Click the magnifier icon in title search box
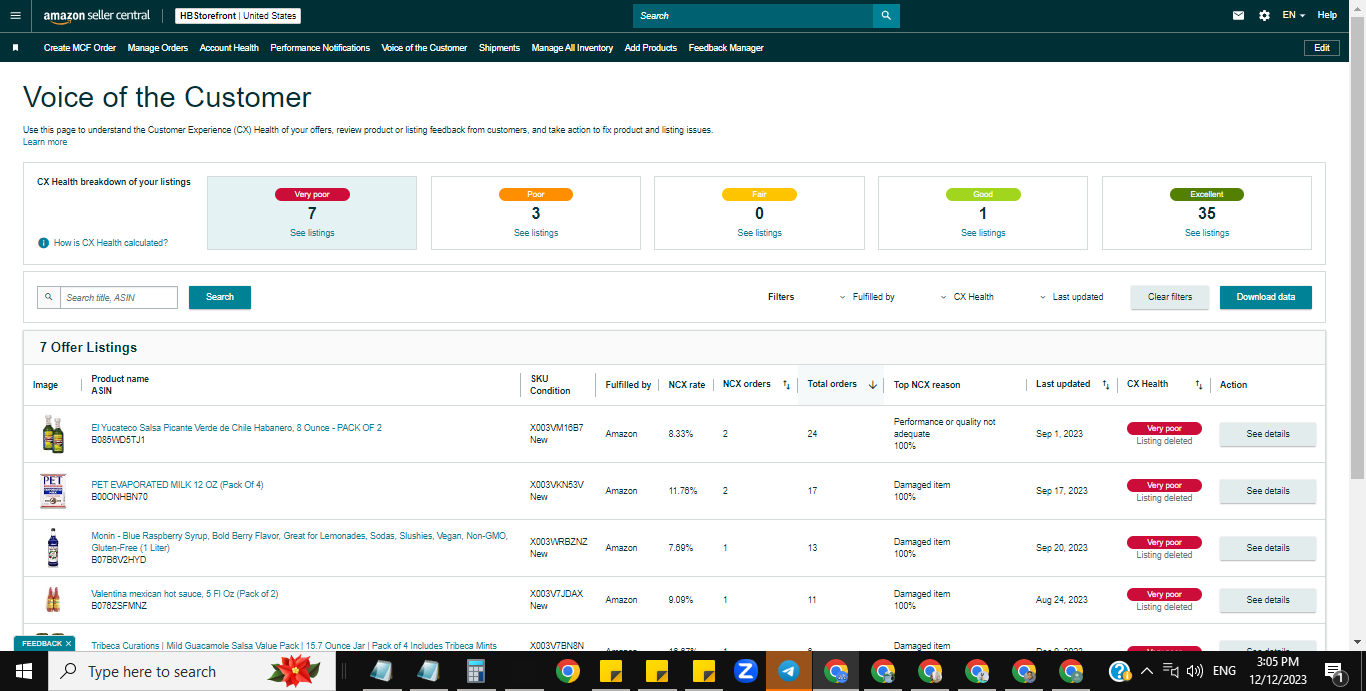The width and height of the screenshot is (1366, 691). (49, 297)
